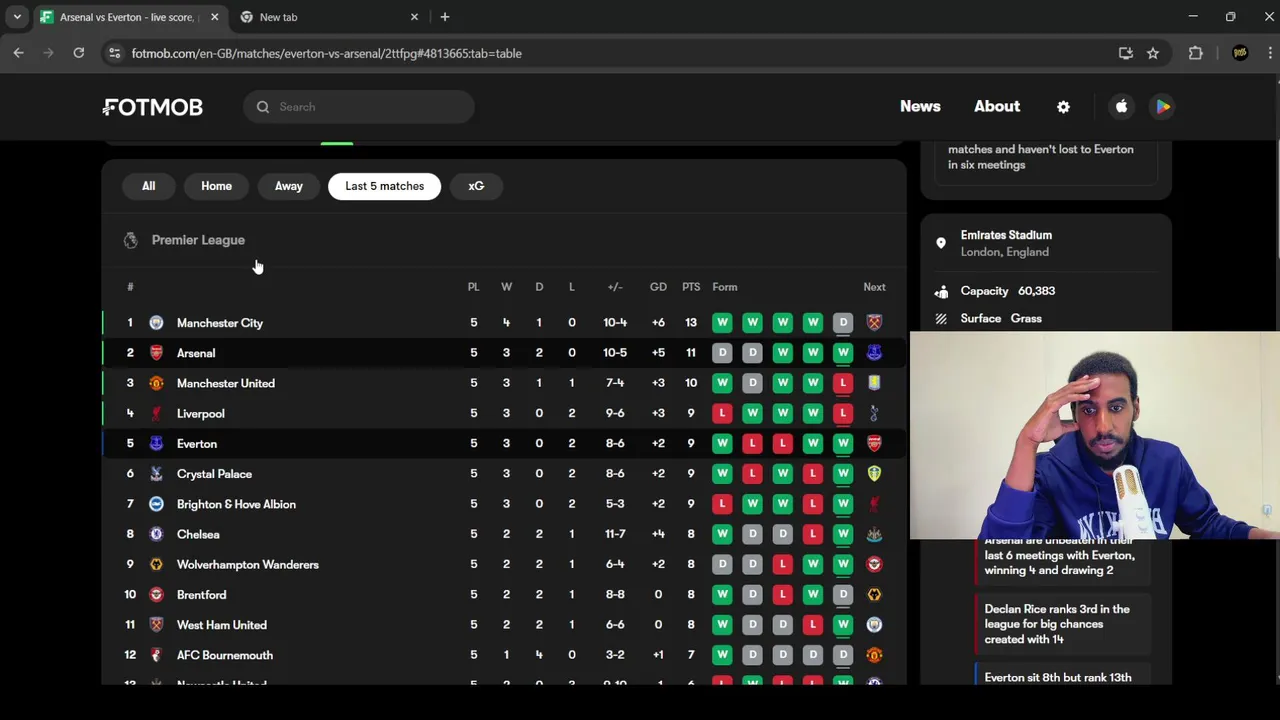Click the GD column header
The image size is (1280, 720).
coord(658,287)
